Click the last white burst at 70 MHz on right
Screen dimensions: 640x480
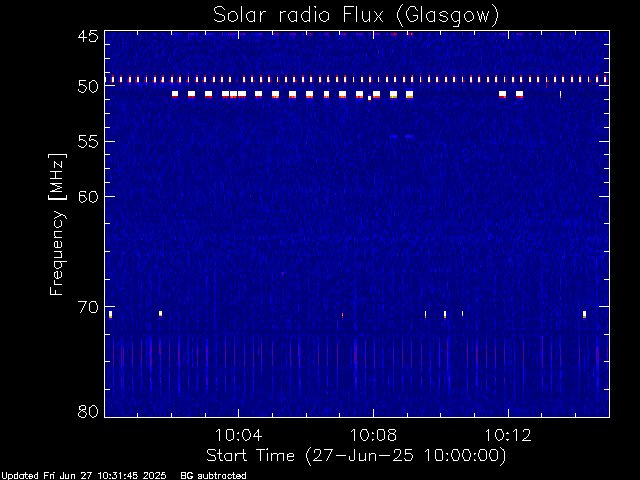(x=584, y=314)
